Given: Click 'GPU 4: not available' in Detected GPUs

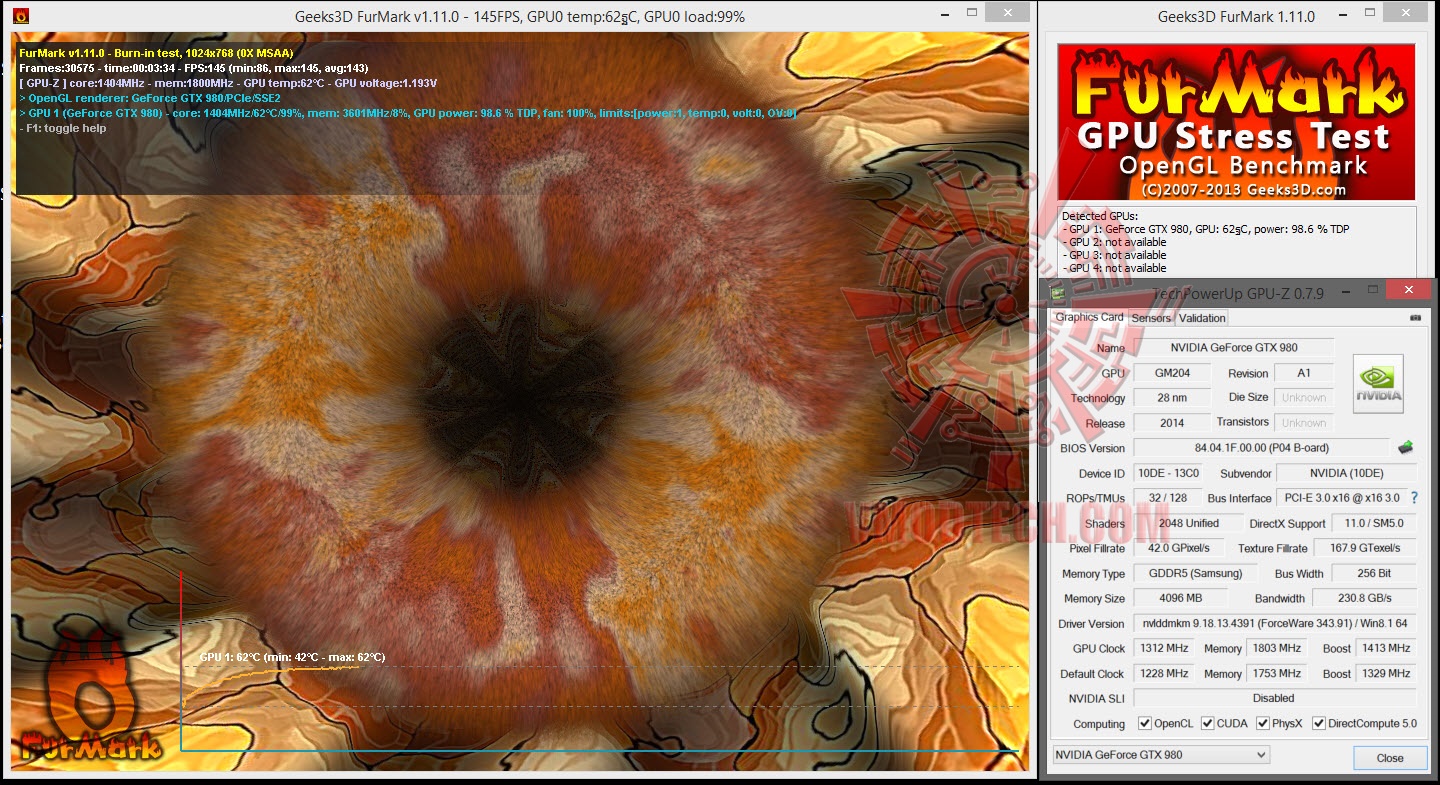Looking at the screenshot, I should pos(1116,268).
